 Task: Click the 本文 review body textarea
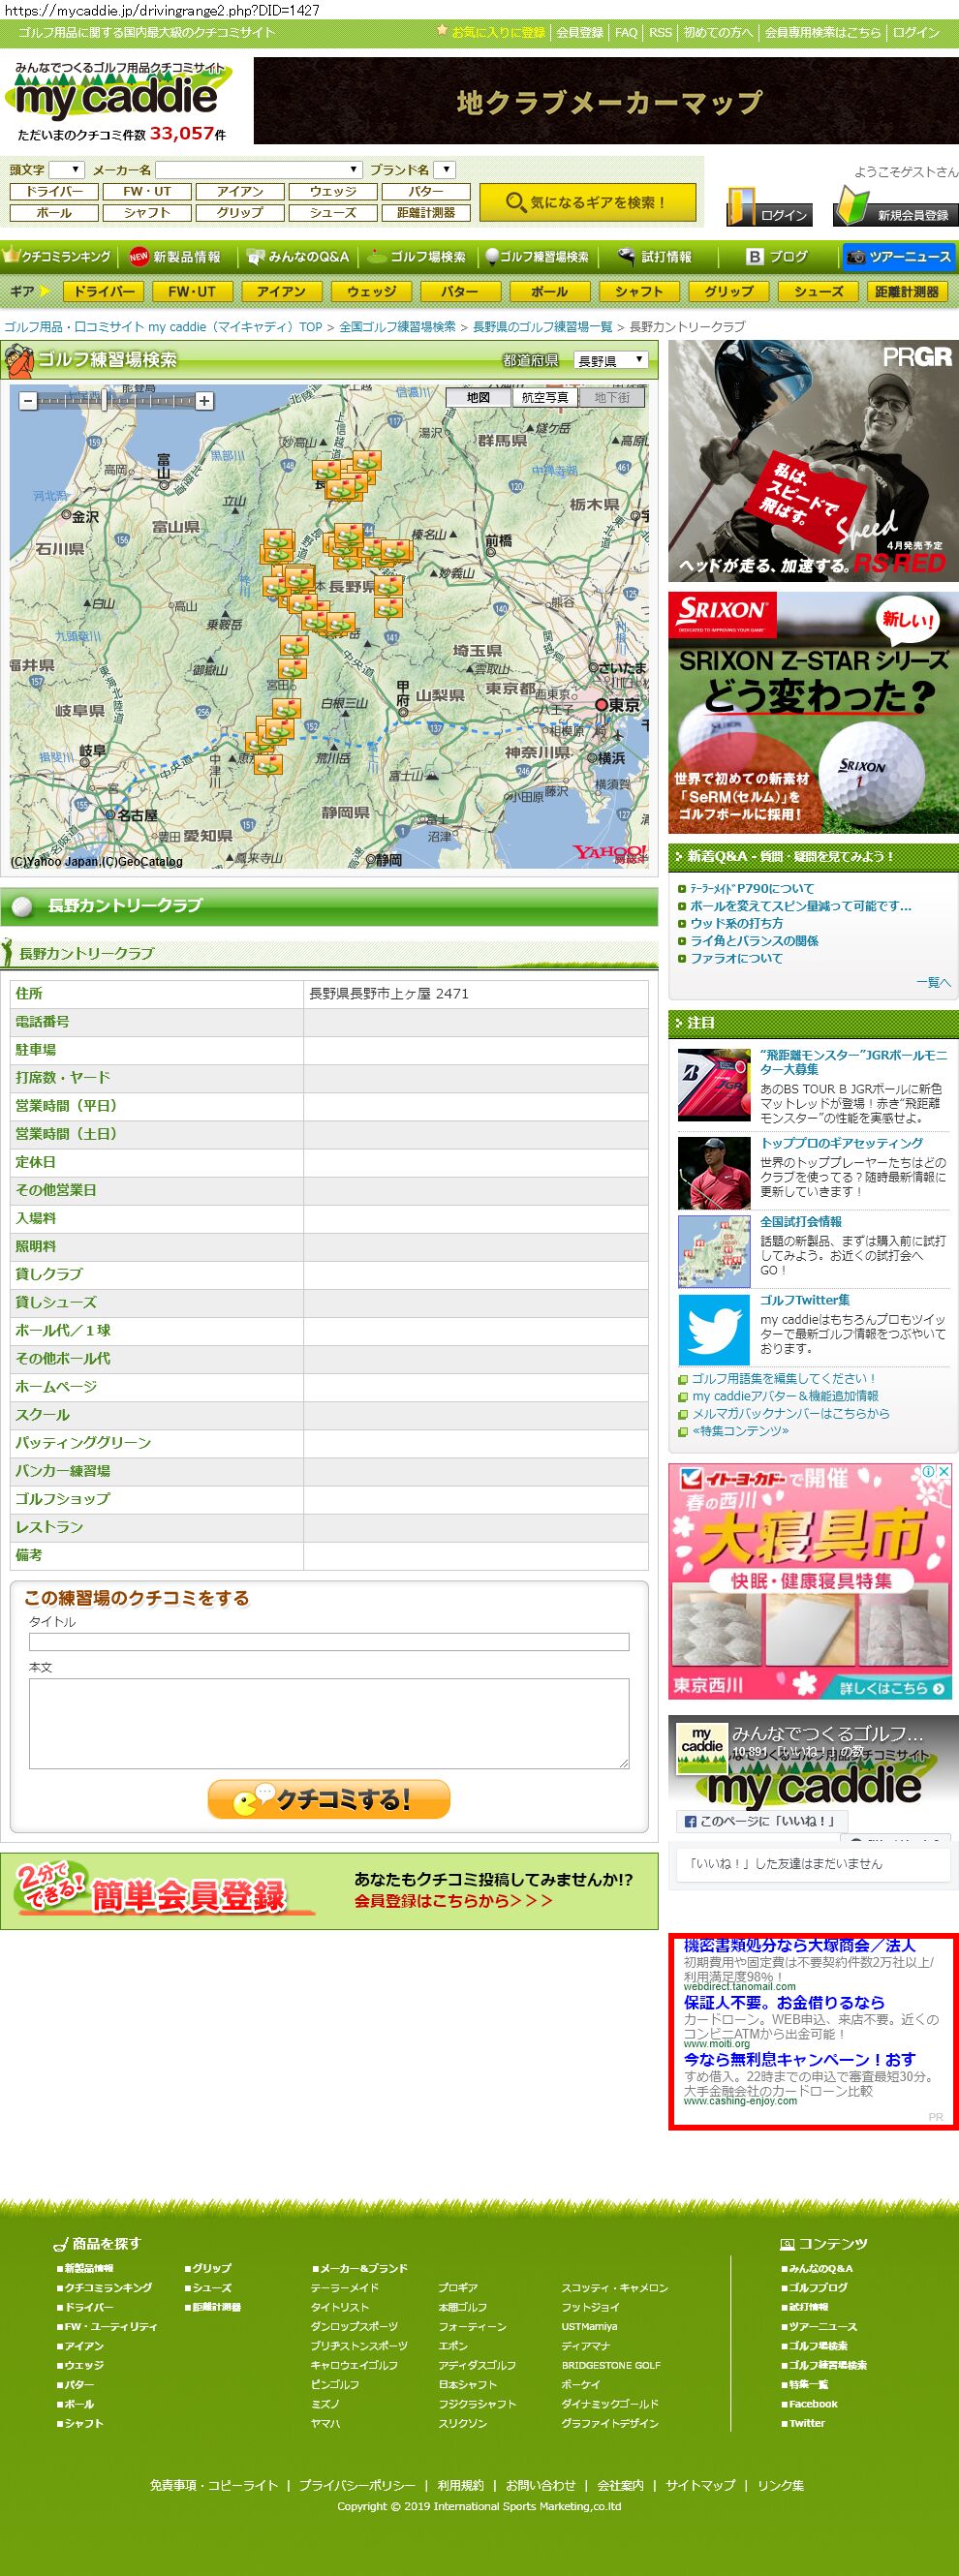click(329, 1723)
